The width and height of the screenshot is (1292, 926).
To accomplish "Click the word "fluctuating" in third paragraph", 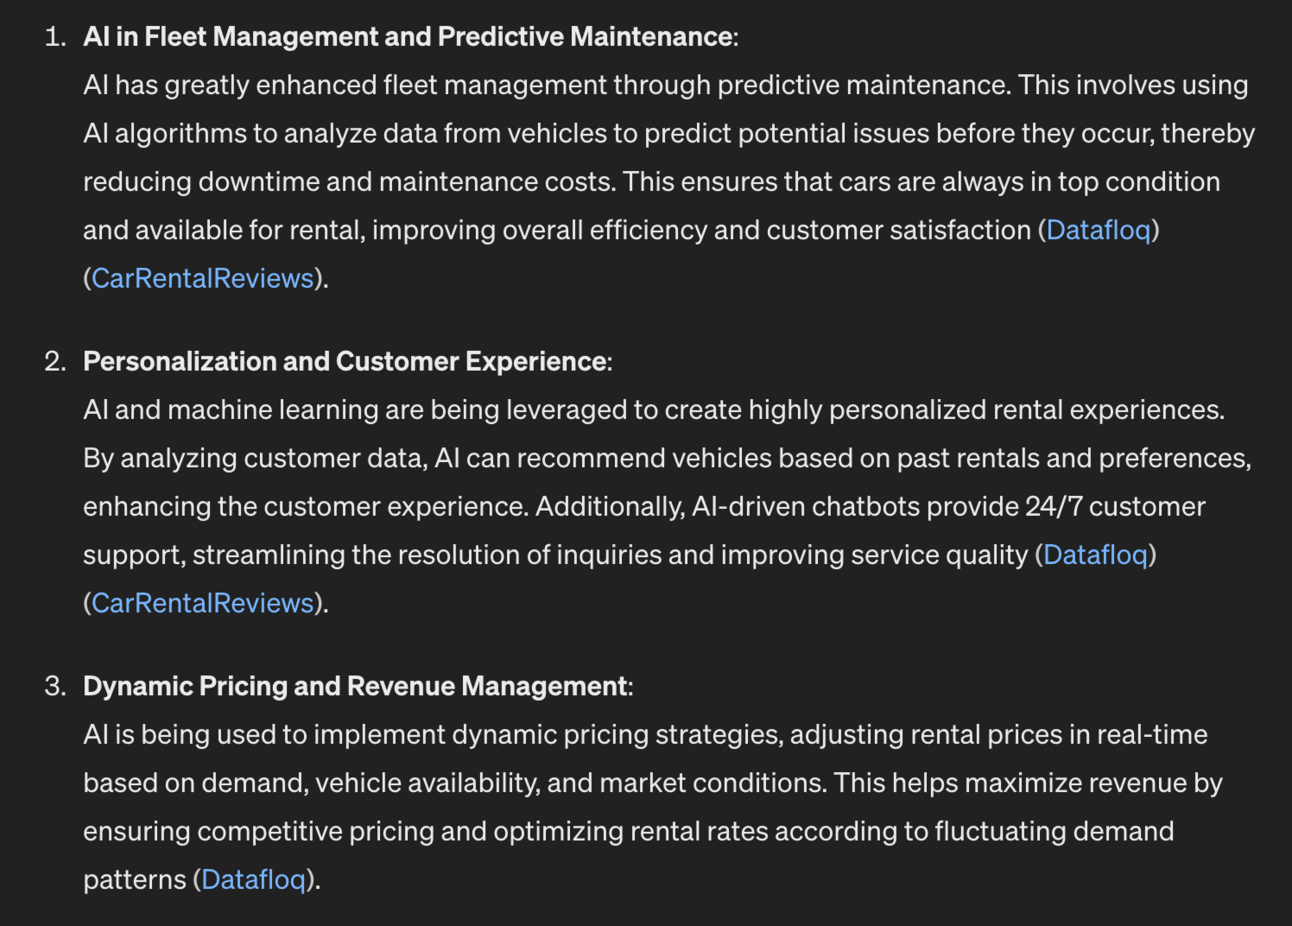I will coord(999,832).
